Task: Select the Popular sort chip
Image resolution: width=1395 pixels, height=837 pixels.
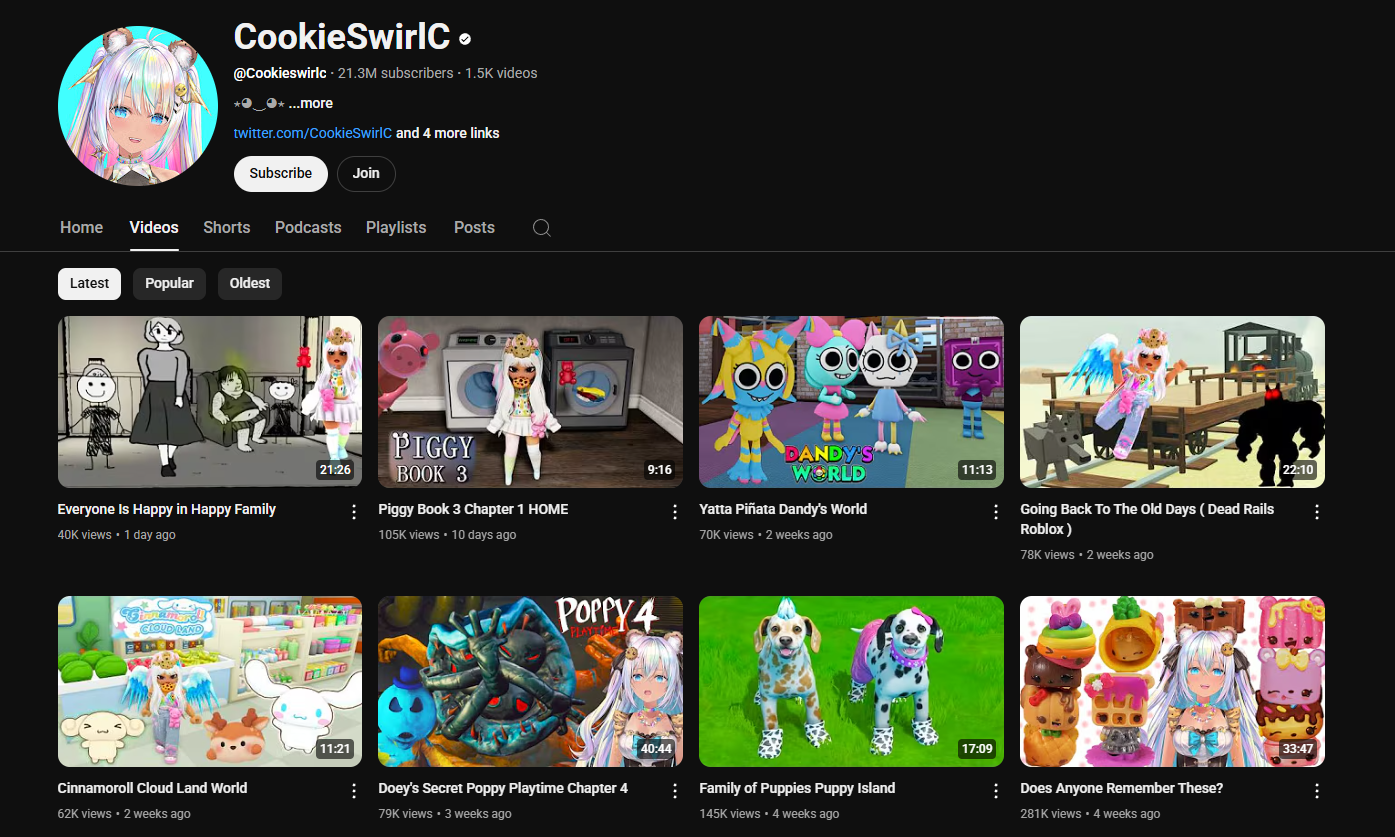Action: tap(169, 283)
